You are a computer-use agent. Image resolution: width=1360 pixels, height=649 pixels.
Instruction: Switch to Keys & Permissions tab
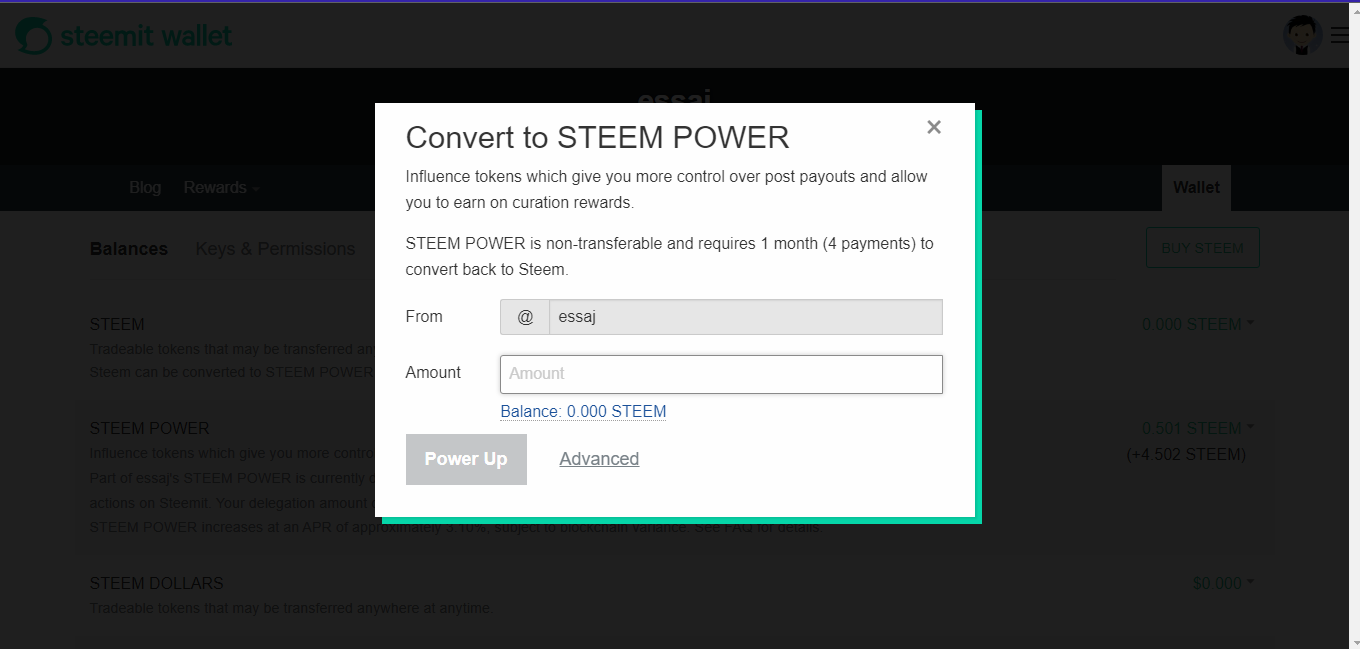click(x=276, y=249)
